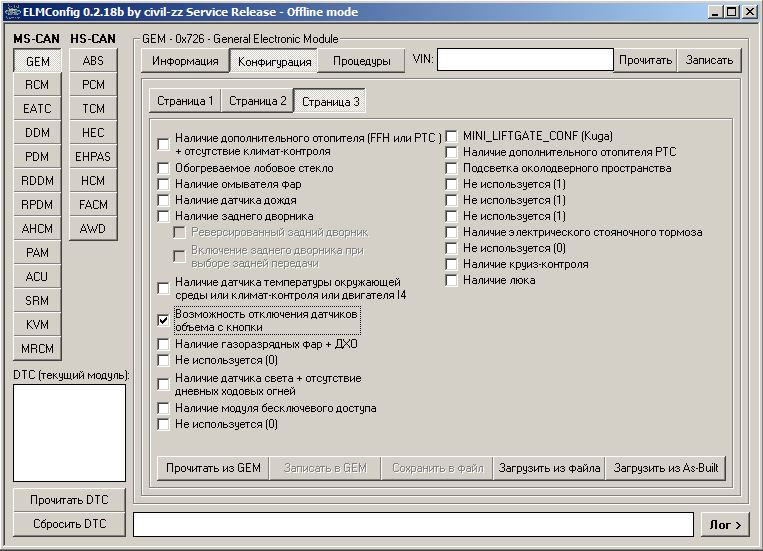
Task: Select the RCM module button
Action: point(37,85)
